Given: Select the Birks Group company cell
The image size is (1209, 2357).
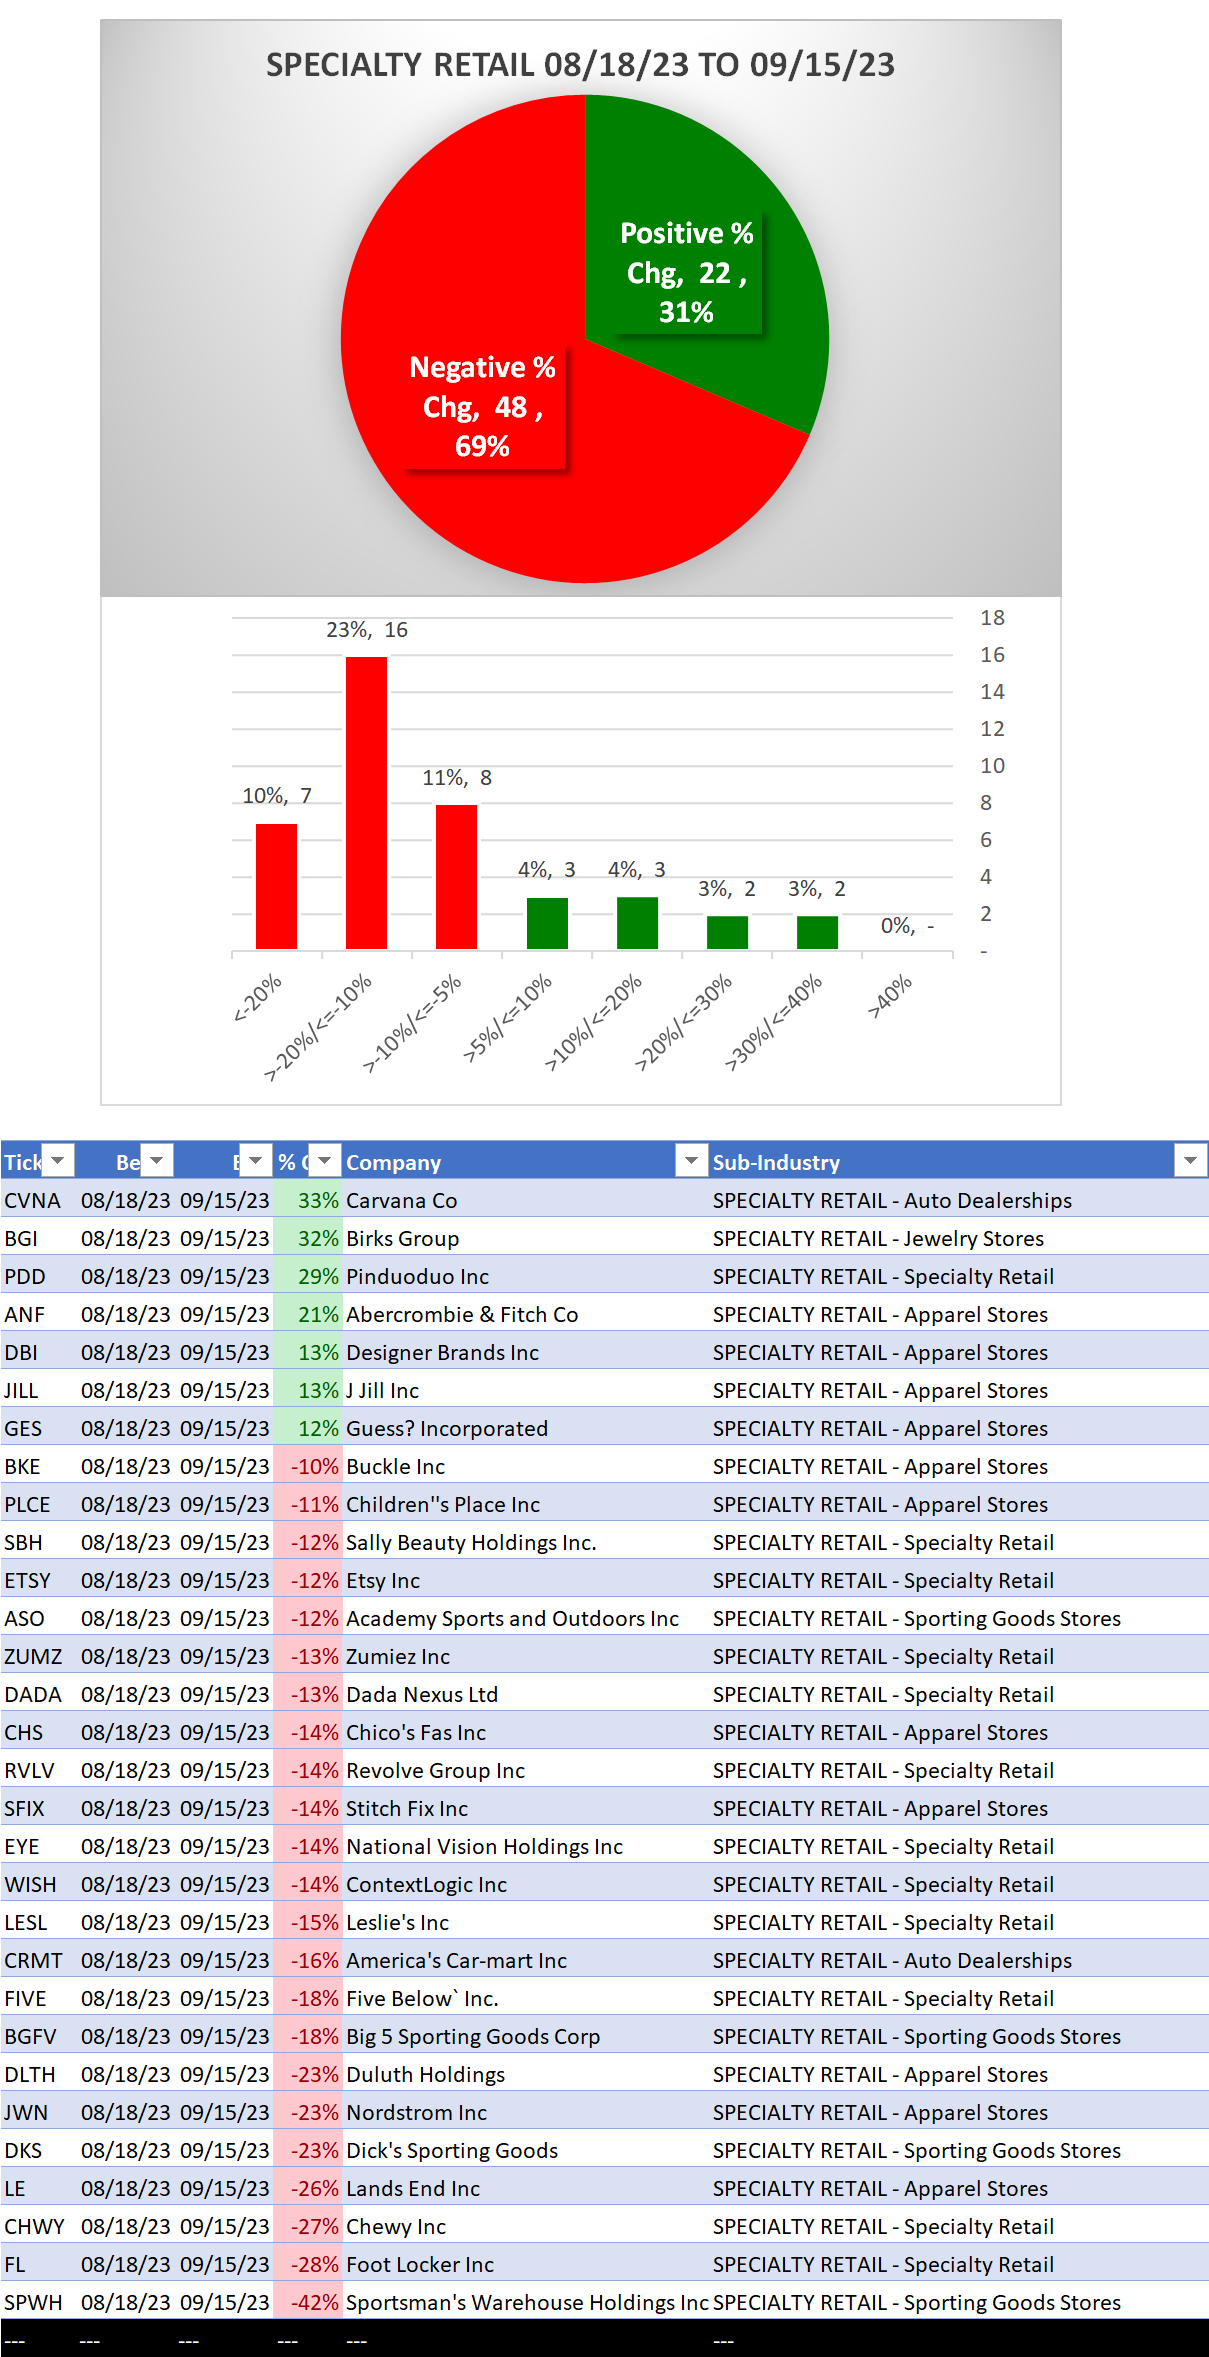Looking at the screenshot, I should click(526, 1238).
